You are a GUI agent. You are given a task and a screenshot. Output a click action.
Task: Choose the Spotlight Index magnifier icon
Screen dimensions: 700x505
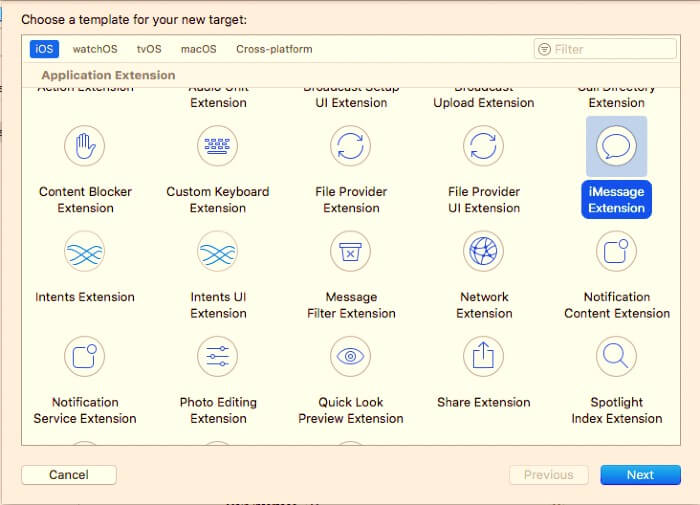[617, 357]
